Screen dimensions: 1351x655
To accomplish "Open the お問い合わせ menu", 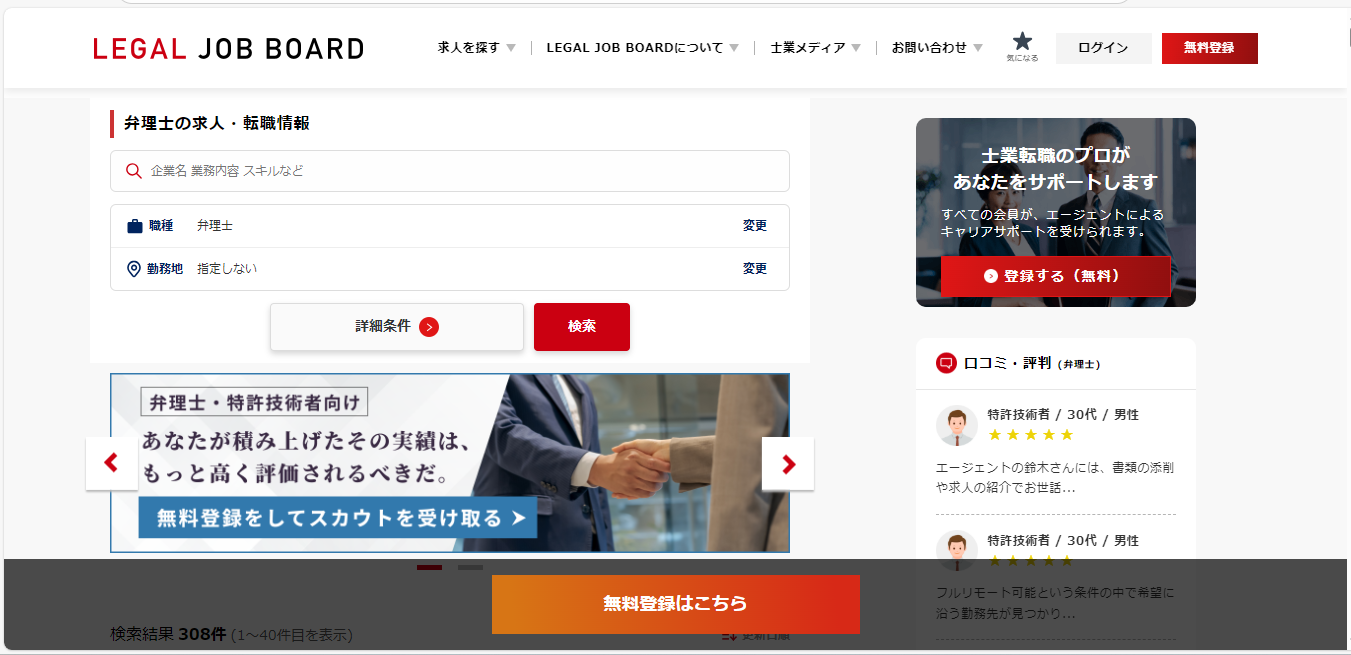I will (x=937, y=48).
